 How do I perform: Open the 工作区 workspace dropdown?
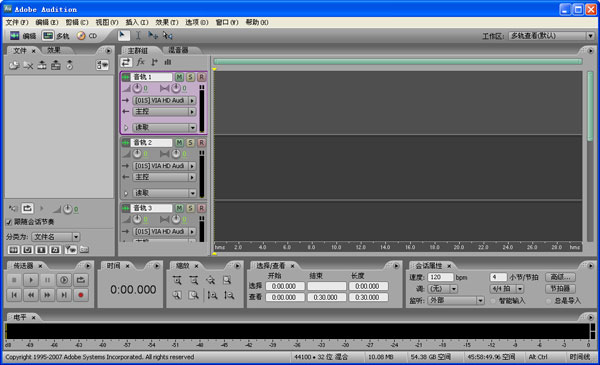click(x=551, y=36)
